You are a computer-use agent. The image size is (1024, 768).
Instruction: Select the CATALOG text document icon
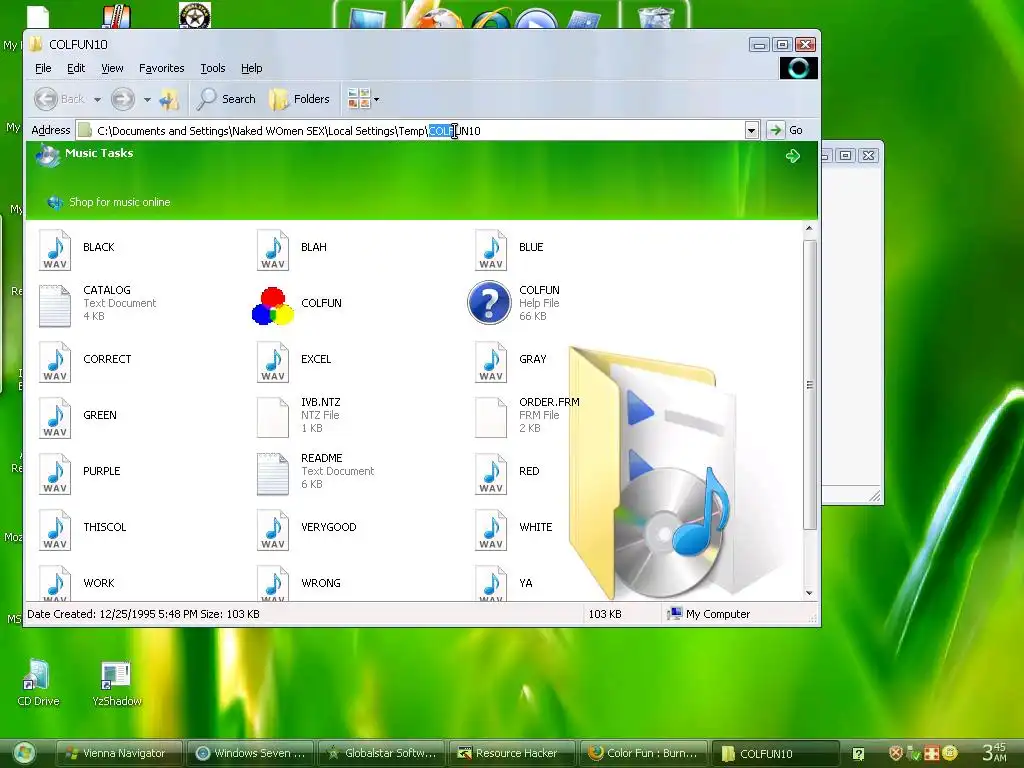coord(55,306)
